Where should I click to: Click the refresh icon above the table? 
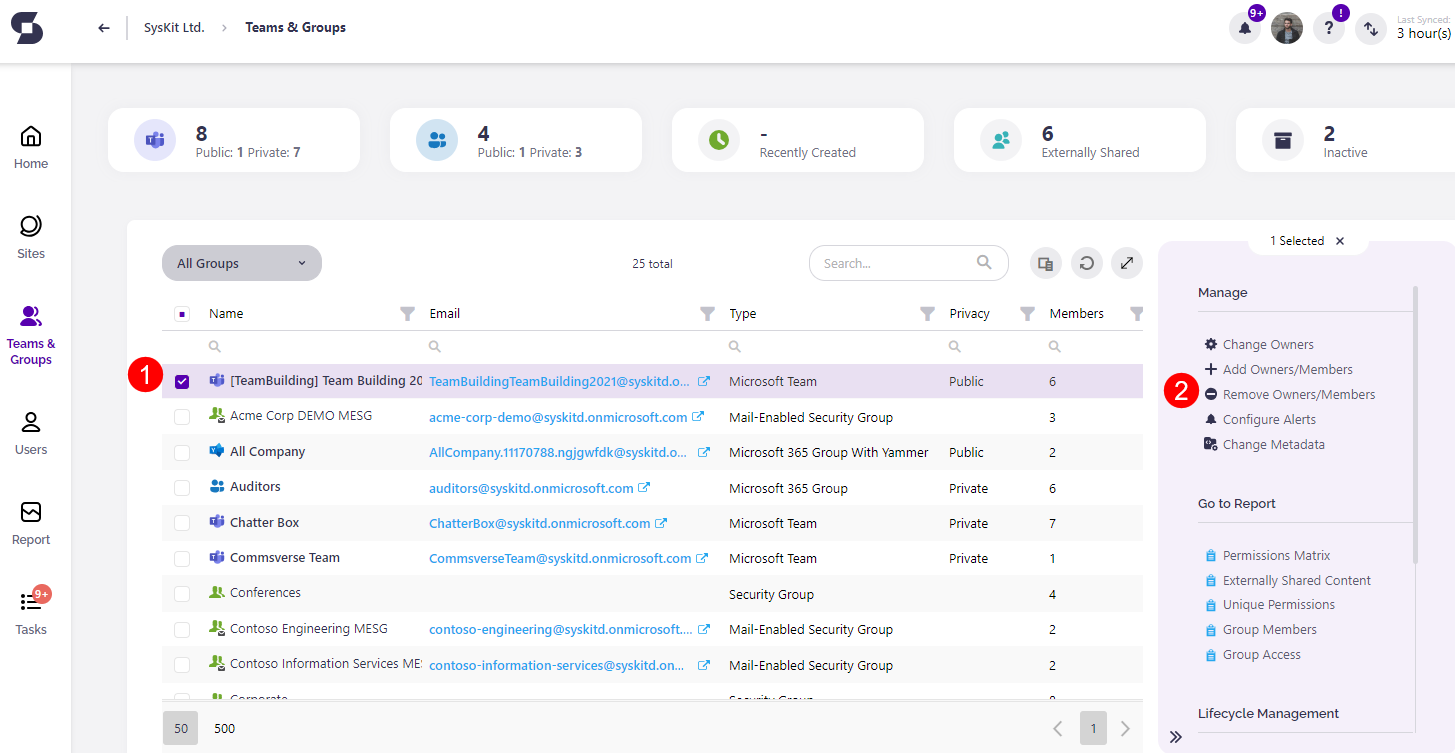[1086, 264]
